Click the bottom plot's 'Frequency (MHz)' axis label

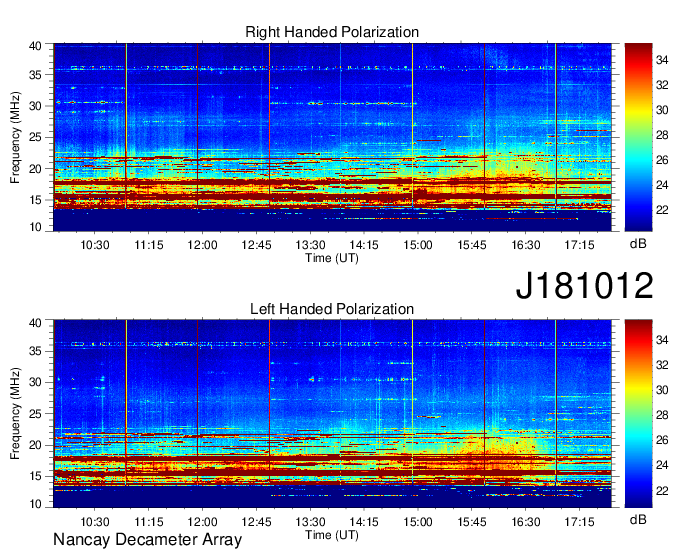[x=15, y=414]
